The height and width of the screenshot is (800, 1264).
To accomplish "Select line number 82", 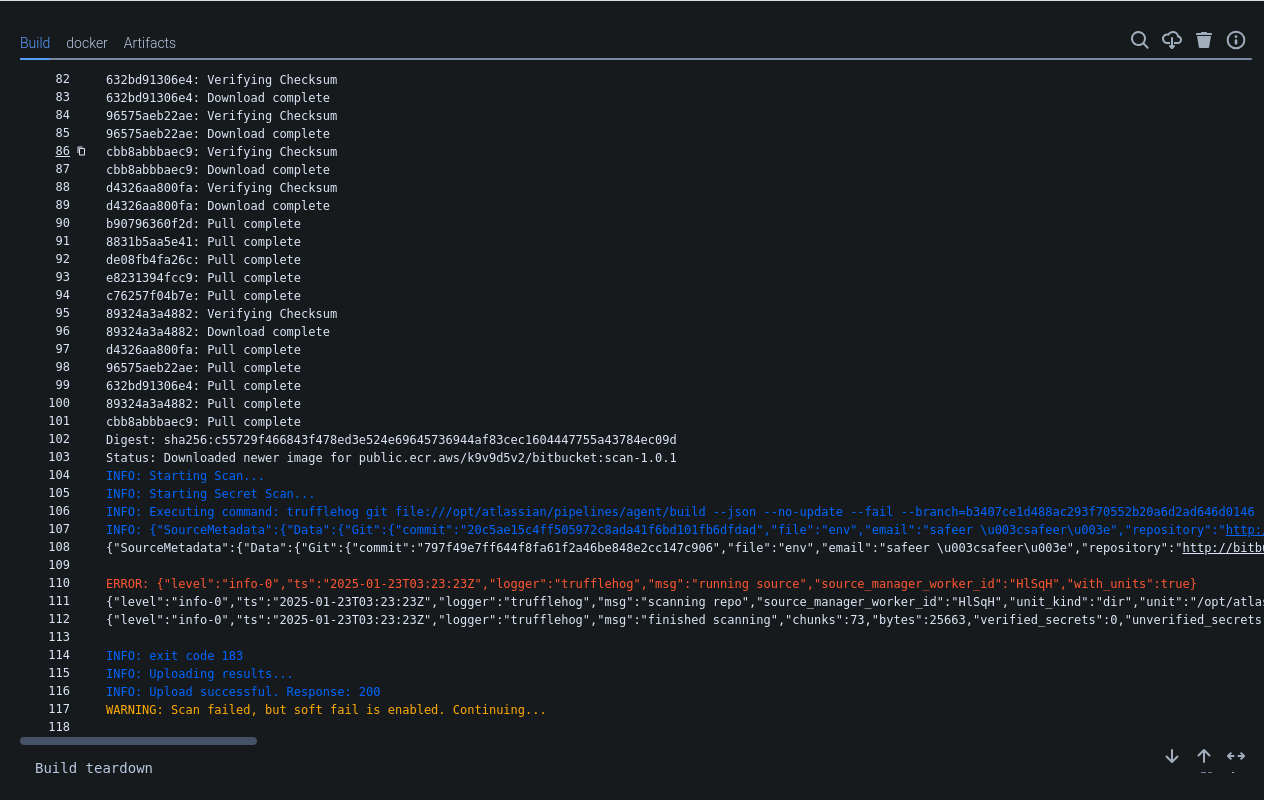I will pyautogui.click(x=62, y=80).
